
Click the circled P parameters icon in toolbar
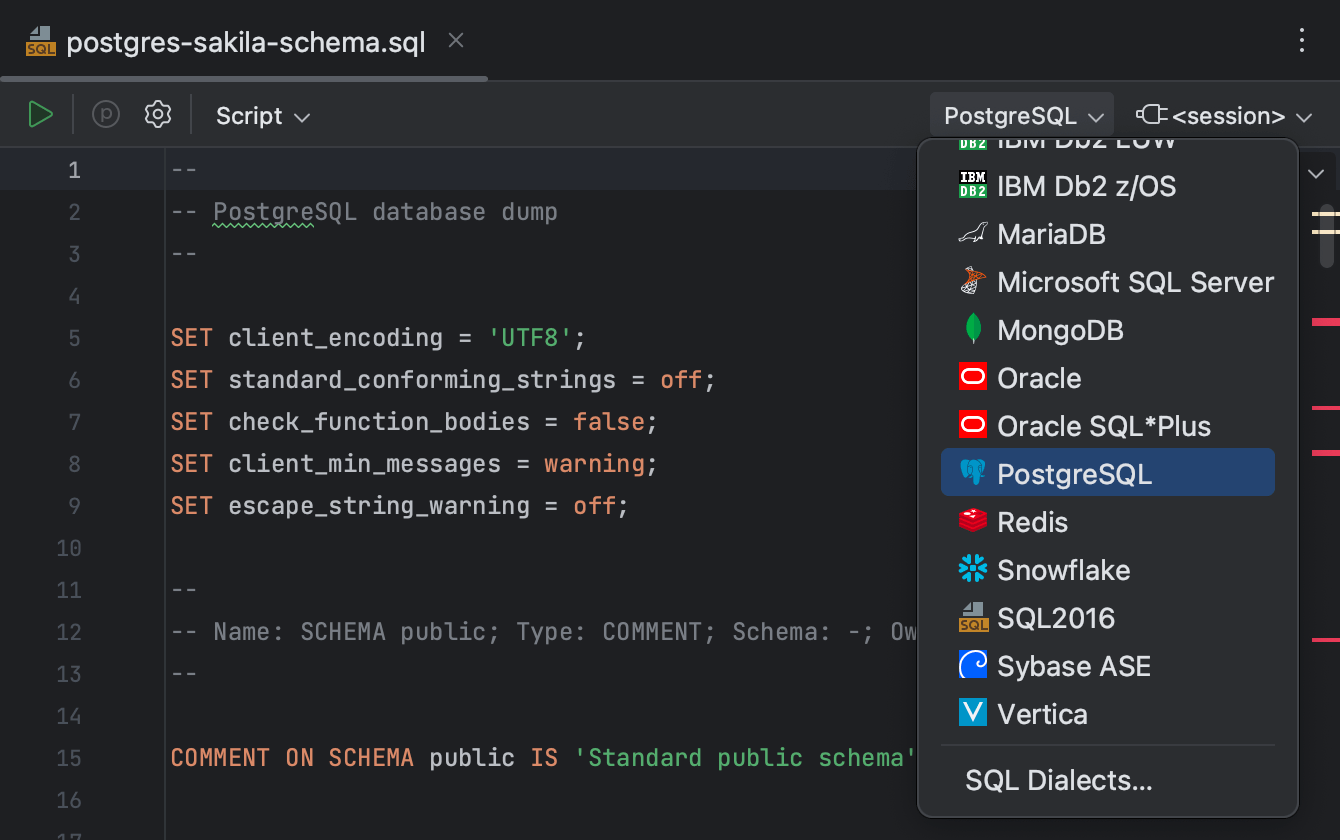pyautogui.click(x=105, y=114)
